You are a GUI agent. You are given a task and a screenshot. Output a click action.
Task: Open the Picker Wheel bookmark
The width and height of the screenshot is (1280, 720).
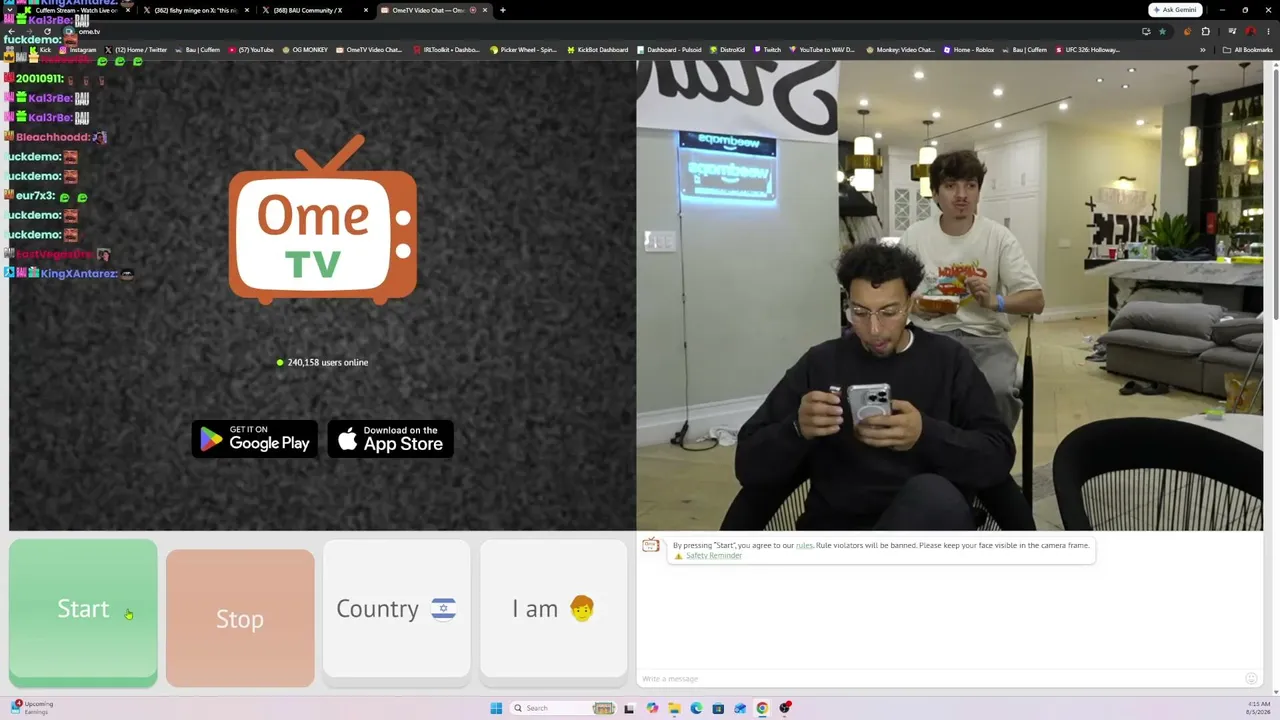523,50
